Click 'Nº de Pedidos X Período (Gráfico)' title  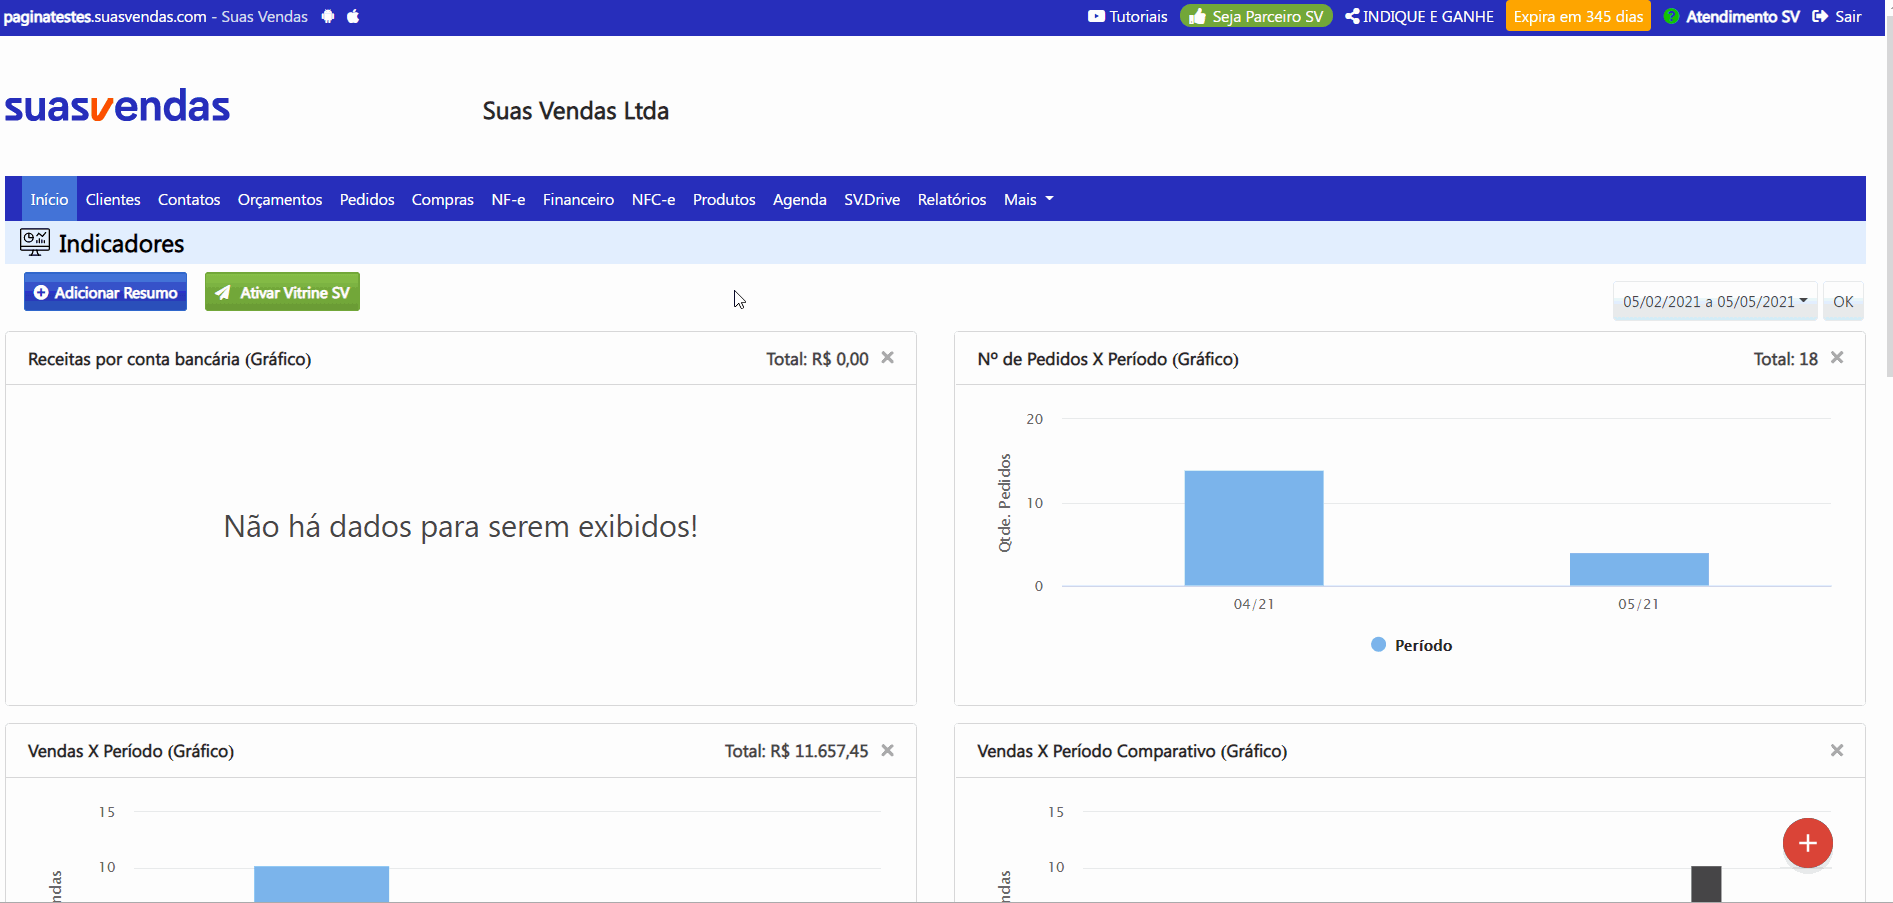click(x=1108, y=359)
